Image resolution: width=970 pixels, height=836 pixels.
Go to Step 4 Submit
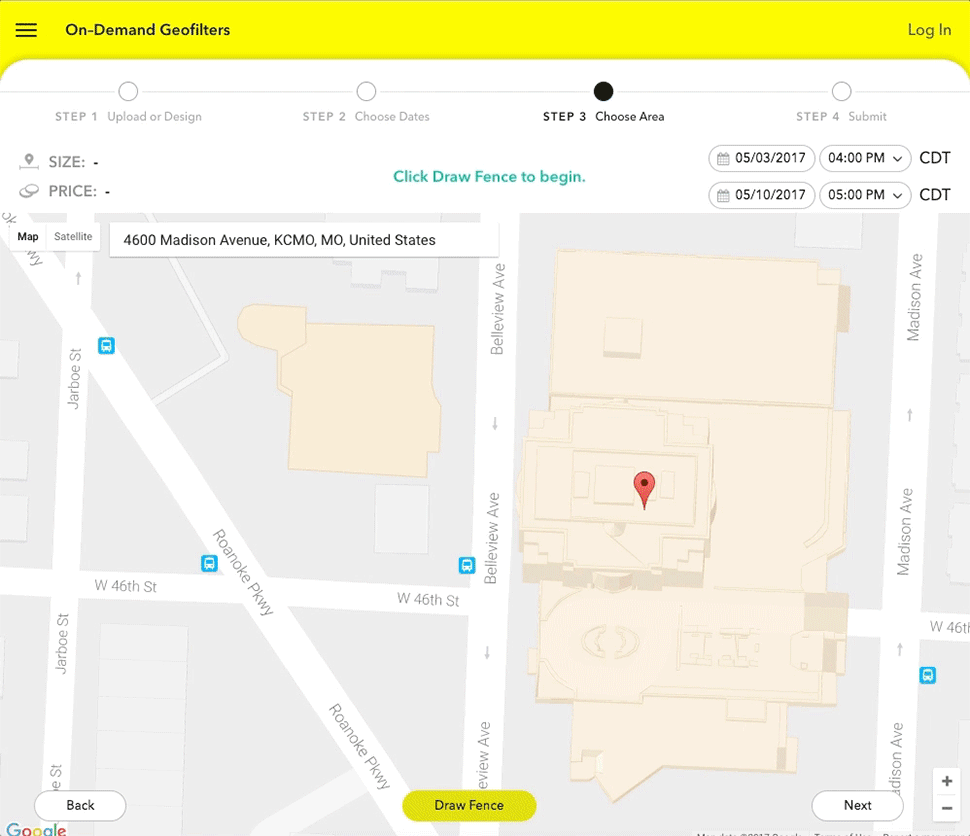click(x=841, y=91)
